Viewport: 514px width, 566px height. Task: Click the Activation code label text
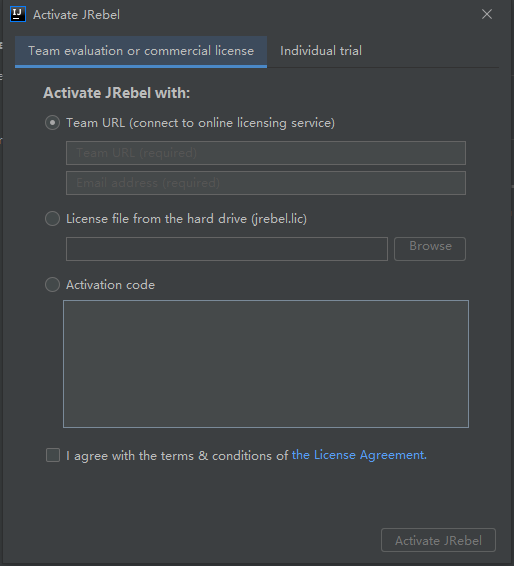110,285
